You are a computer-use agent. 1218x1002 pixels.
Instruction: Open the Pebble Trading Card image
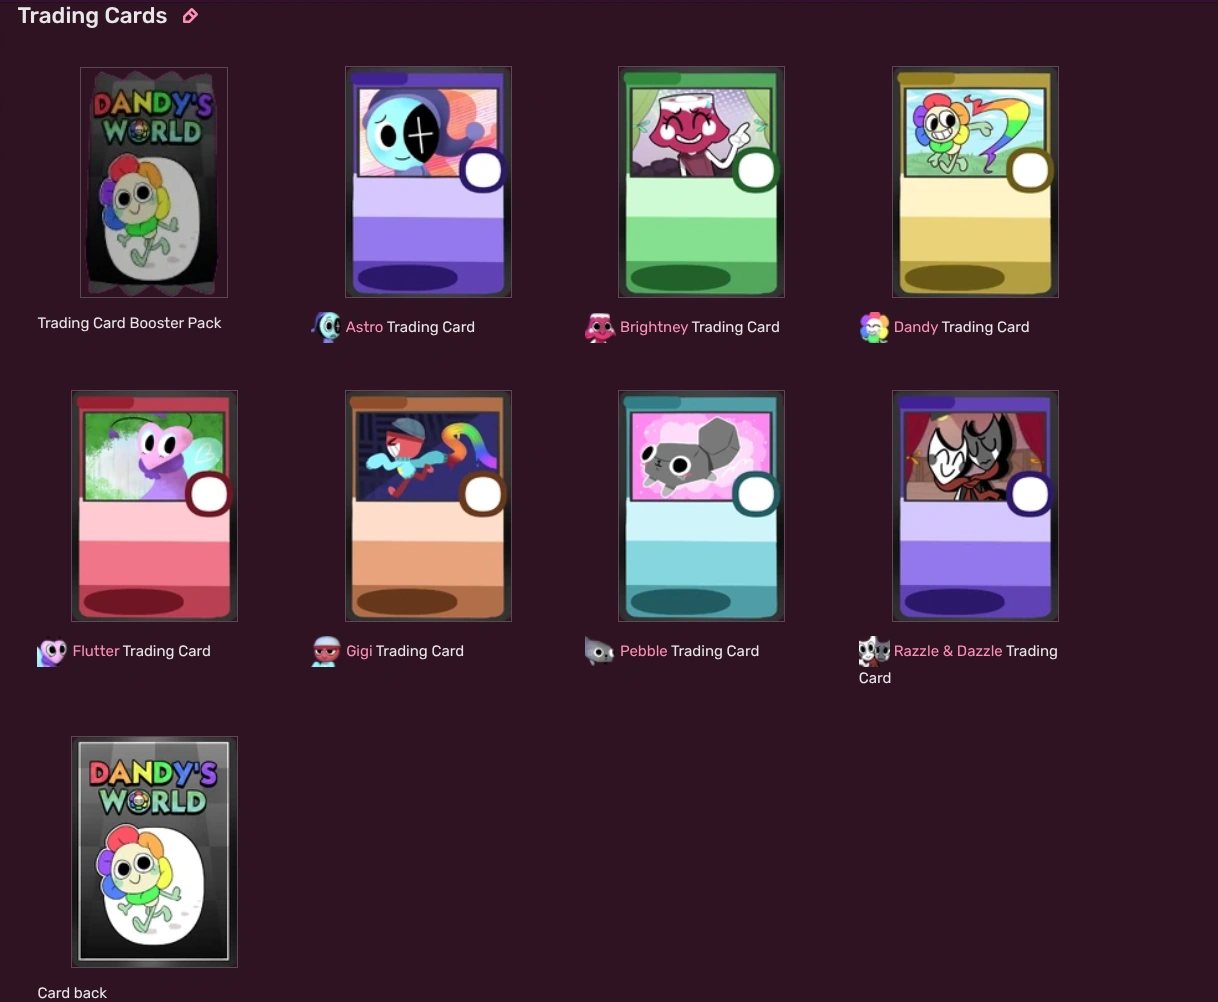click(700, 505)
